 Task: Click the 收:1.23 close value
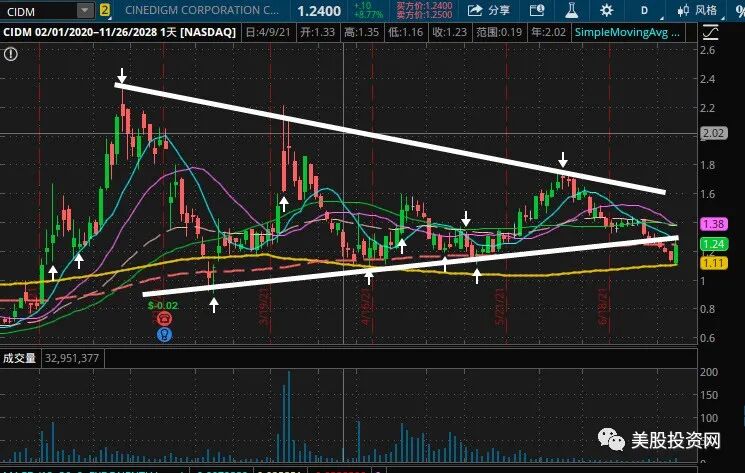coord(449,32)
